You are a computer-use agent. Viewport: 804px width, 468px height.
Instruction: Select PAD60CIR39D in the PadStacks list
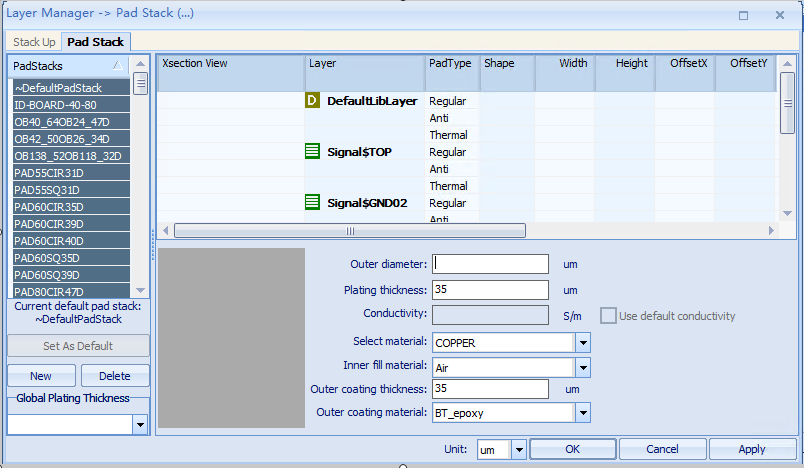[x=71, y=224]
